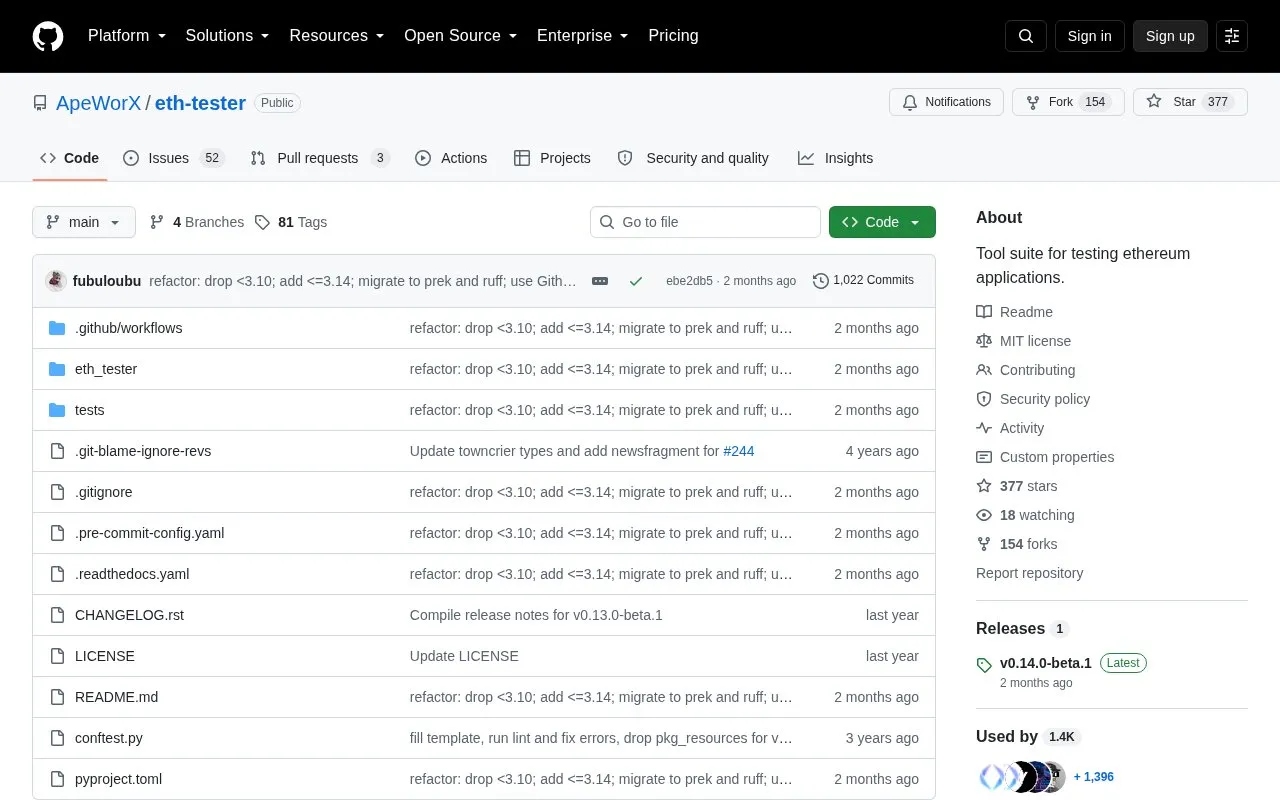1280x800 pixels.
Task: Click the Activity pulse icon
Action: 984,428
